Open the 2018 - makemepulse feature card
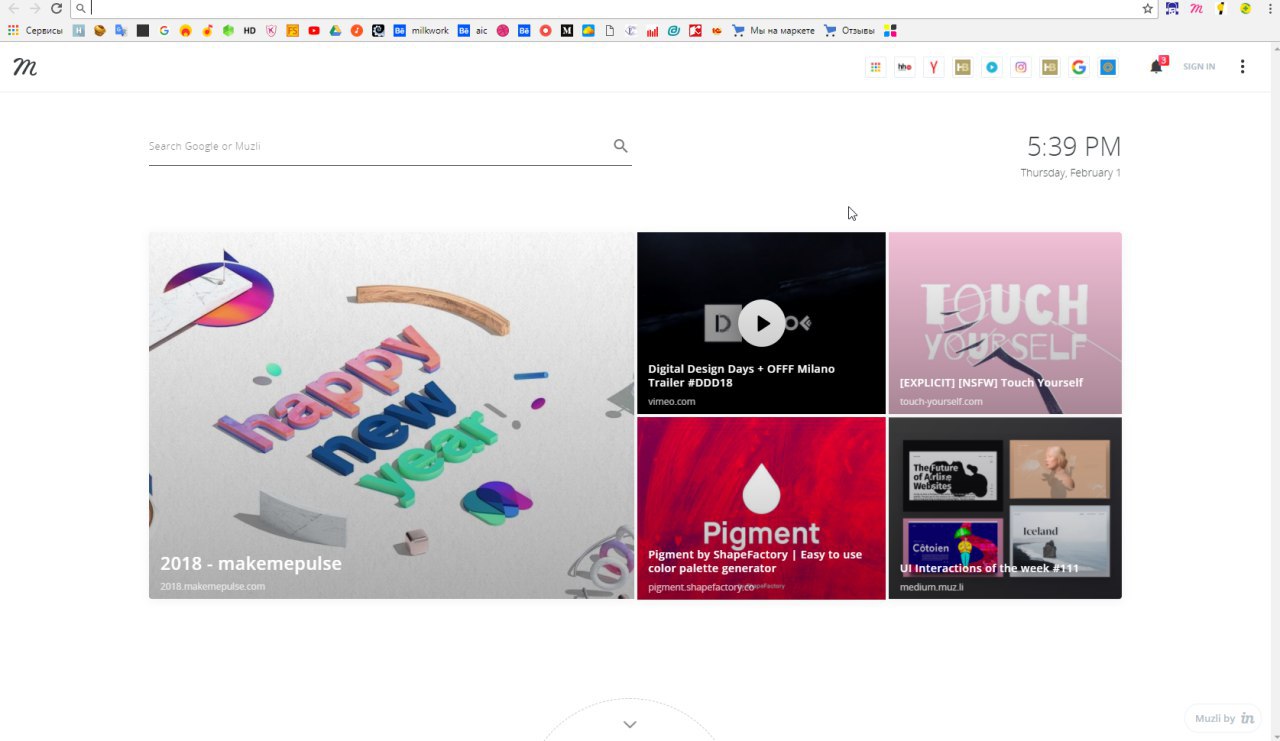Image resolution: width=1280 pixels, height=741 pixels. click(392, 416)
